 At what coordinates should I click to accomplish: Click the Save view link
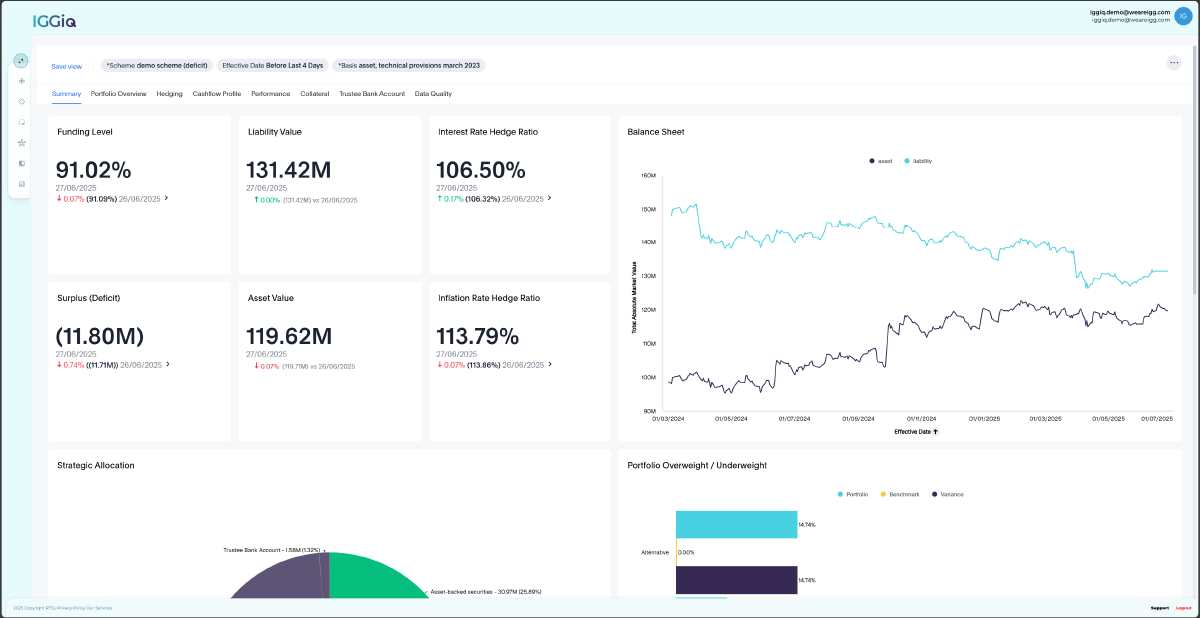67,66
